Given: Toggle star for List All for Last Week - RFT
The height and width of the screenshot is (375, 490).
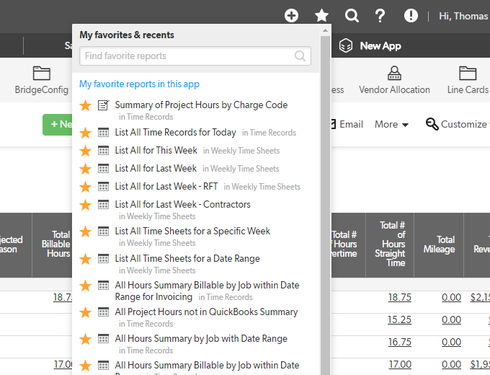Looking at the screenshot, I should pos(85,187).
